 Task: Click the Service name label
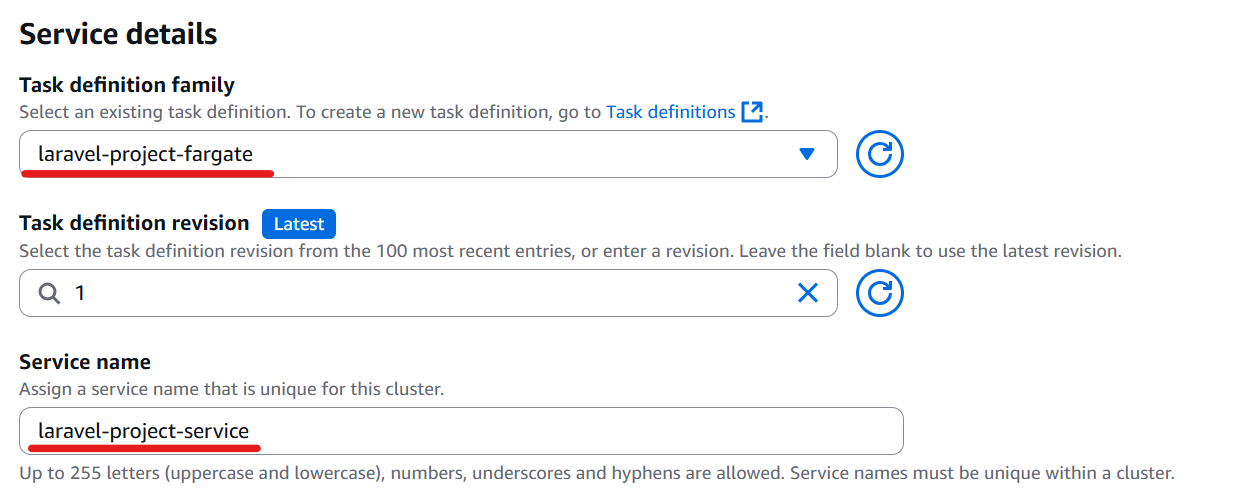(85, 362)
